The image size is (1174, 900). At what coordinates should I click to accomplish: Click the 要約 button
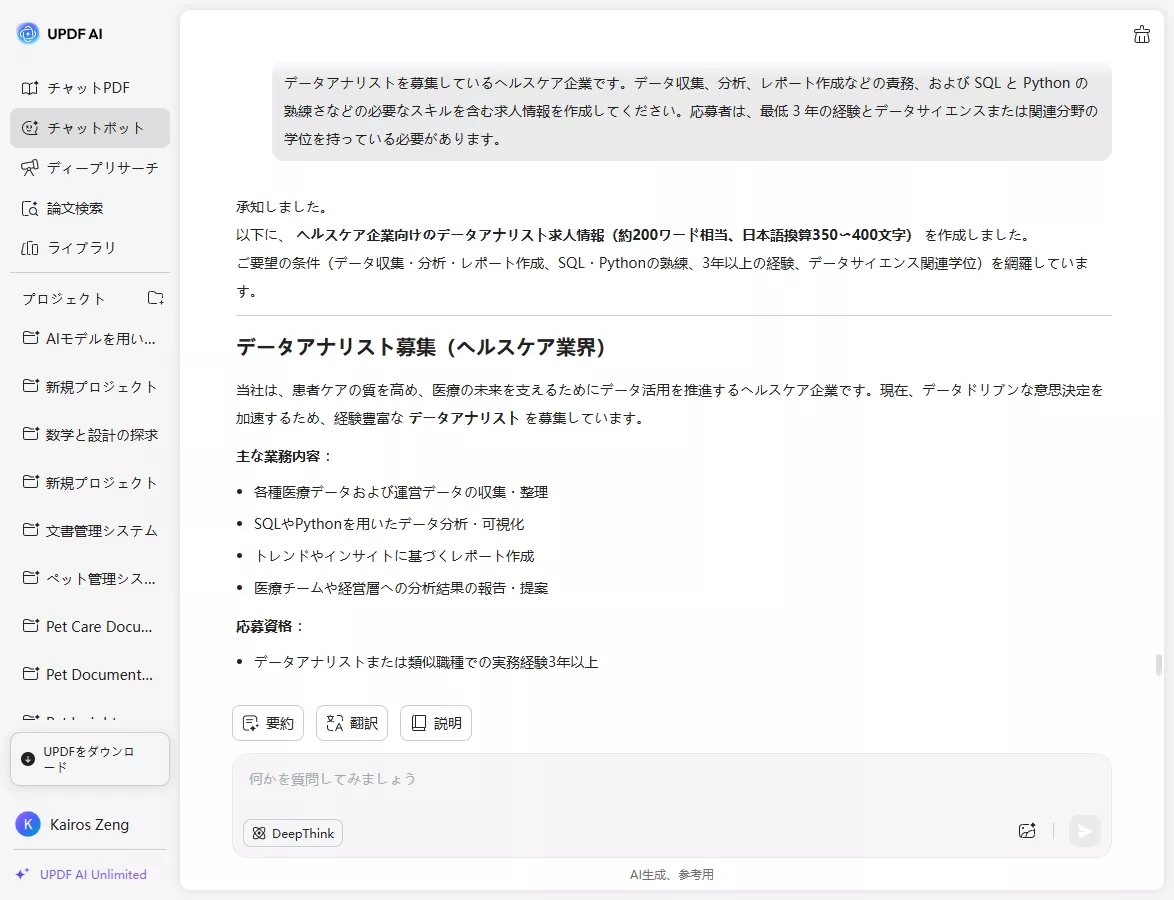[267, 723]
